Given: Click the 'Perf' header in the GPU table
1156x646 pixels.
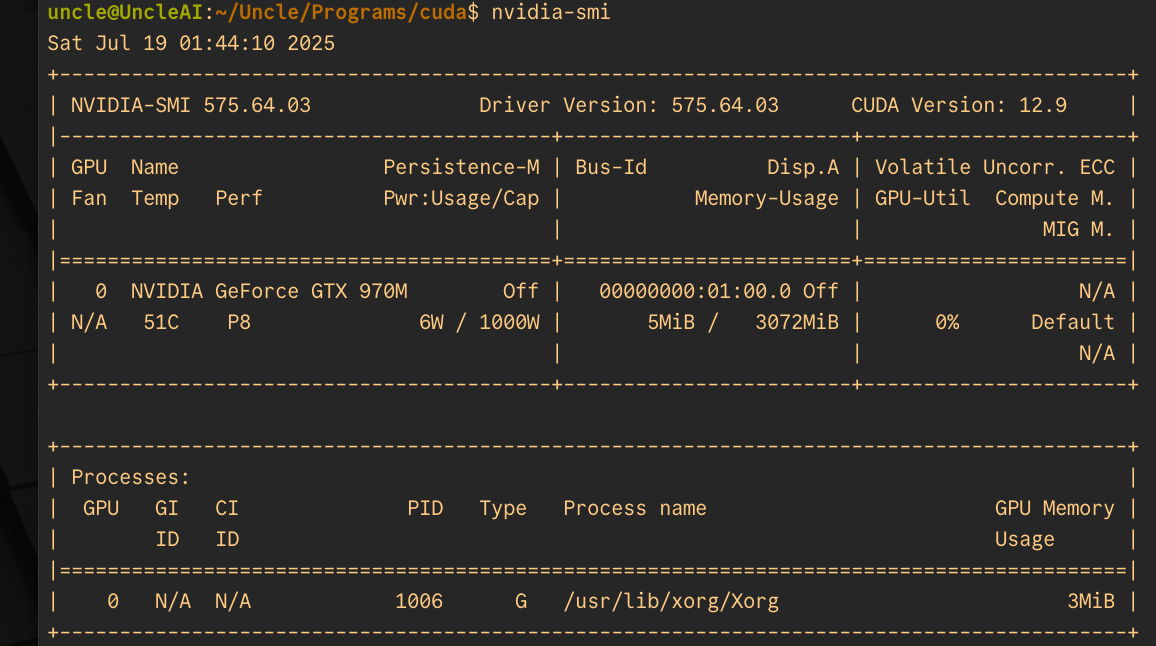Looking at the screenshot, I should point(239,198).
